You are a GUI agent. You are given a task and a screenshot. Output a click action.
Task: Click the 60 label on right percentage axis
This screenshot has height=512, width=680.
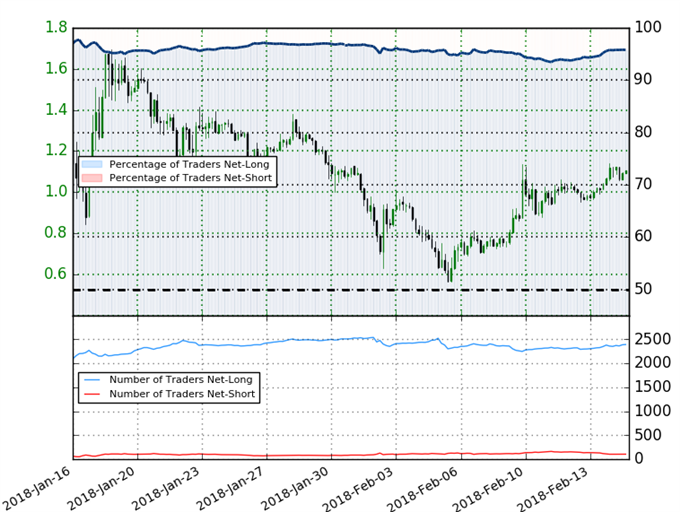(x=643, y=236)
